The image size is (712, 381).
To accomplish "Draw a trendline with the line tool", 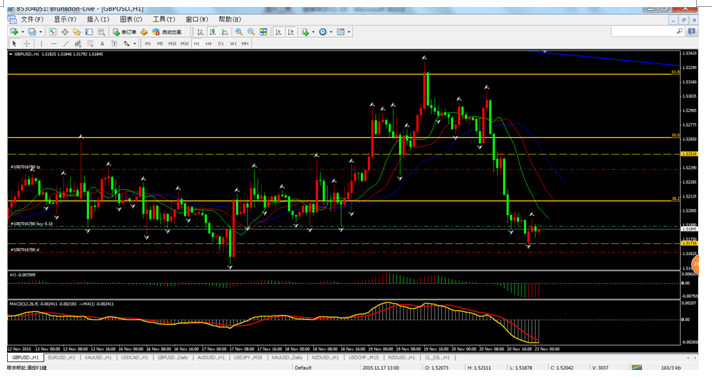I will (66, 44).
